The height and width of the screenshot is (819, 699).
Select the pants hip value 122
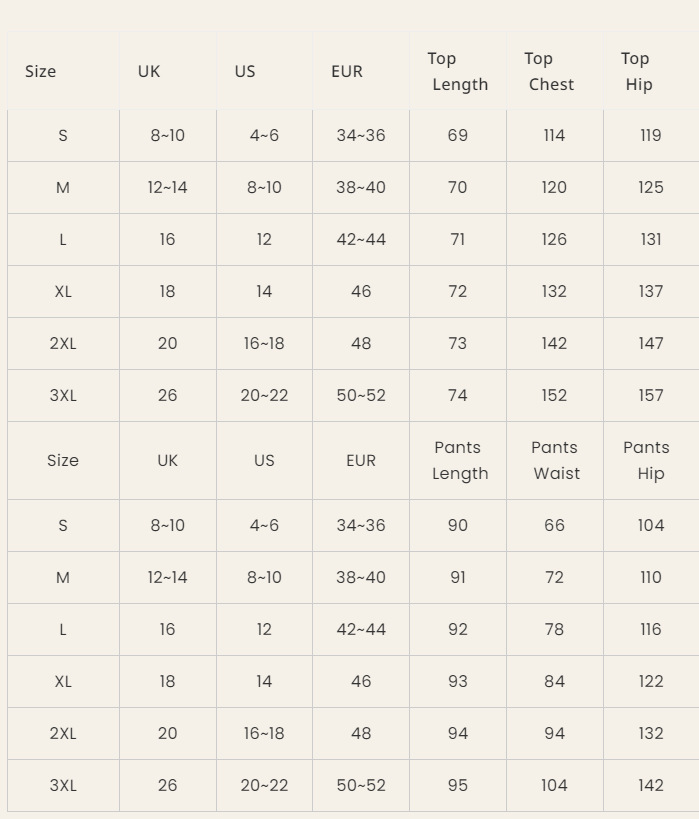[x=651, y=681]
